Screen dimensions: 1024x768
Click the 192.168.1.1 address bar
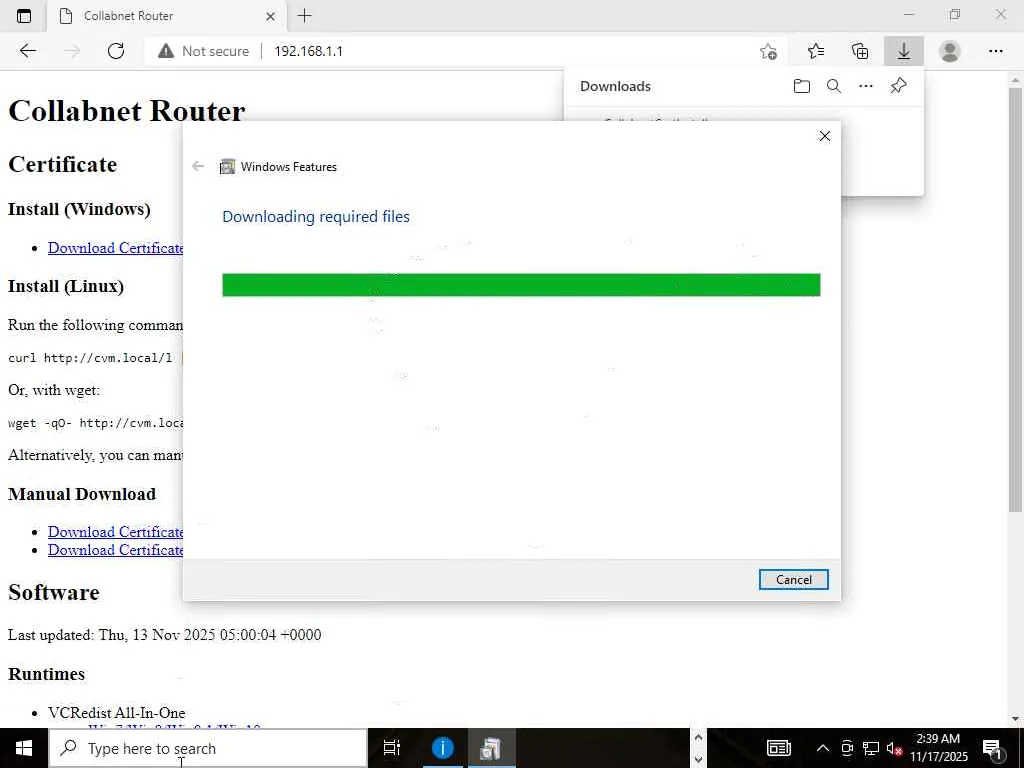point(308,51)
